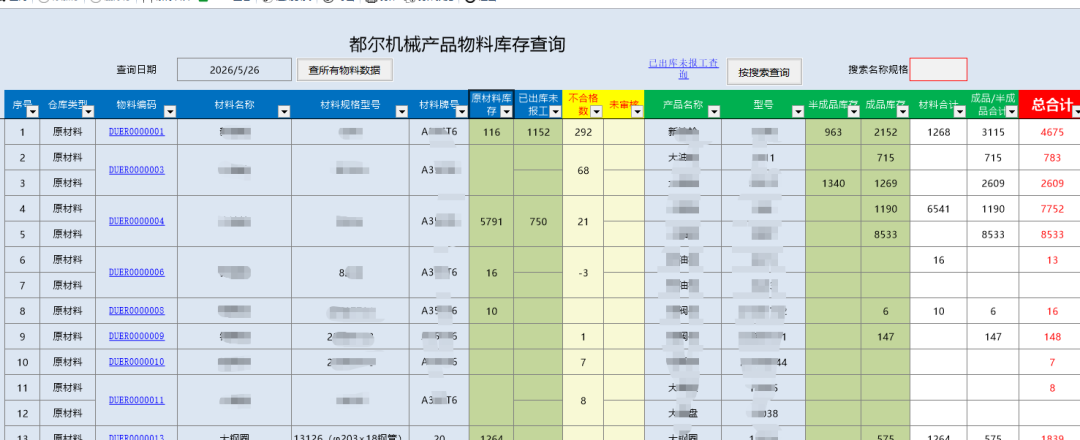Open the 物料编码 column filter dropdown
The image size is (1080, 440).
(169, 112)
